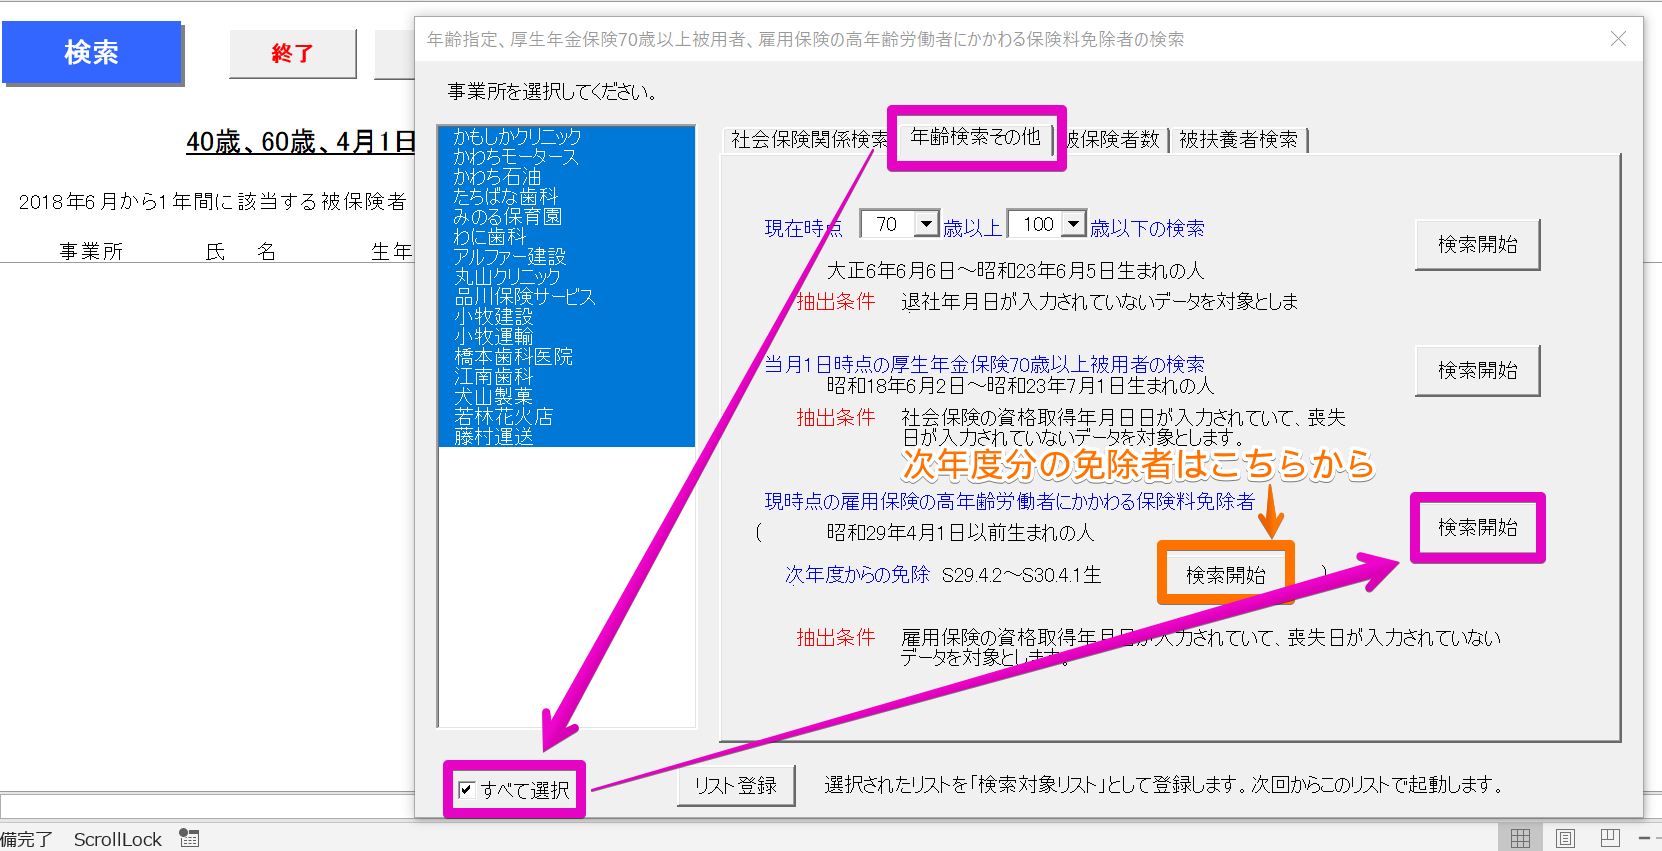
Task: Select 小牧建設 in the office list
Action: point(566,317)
